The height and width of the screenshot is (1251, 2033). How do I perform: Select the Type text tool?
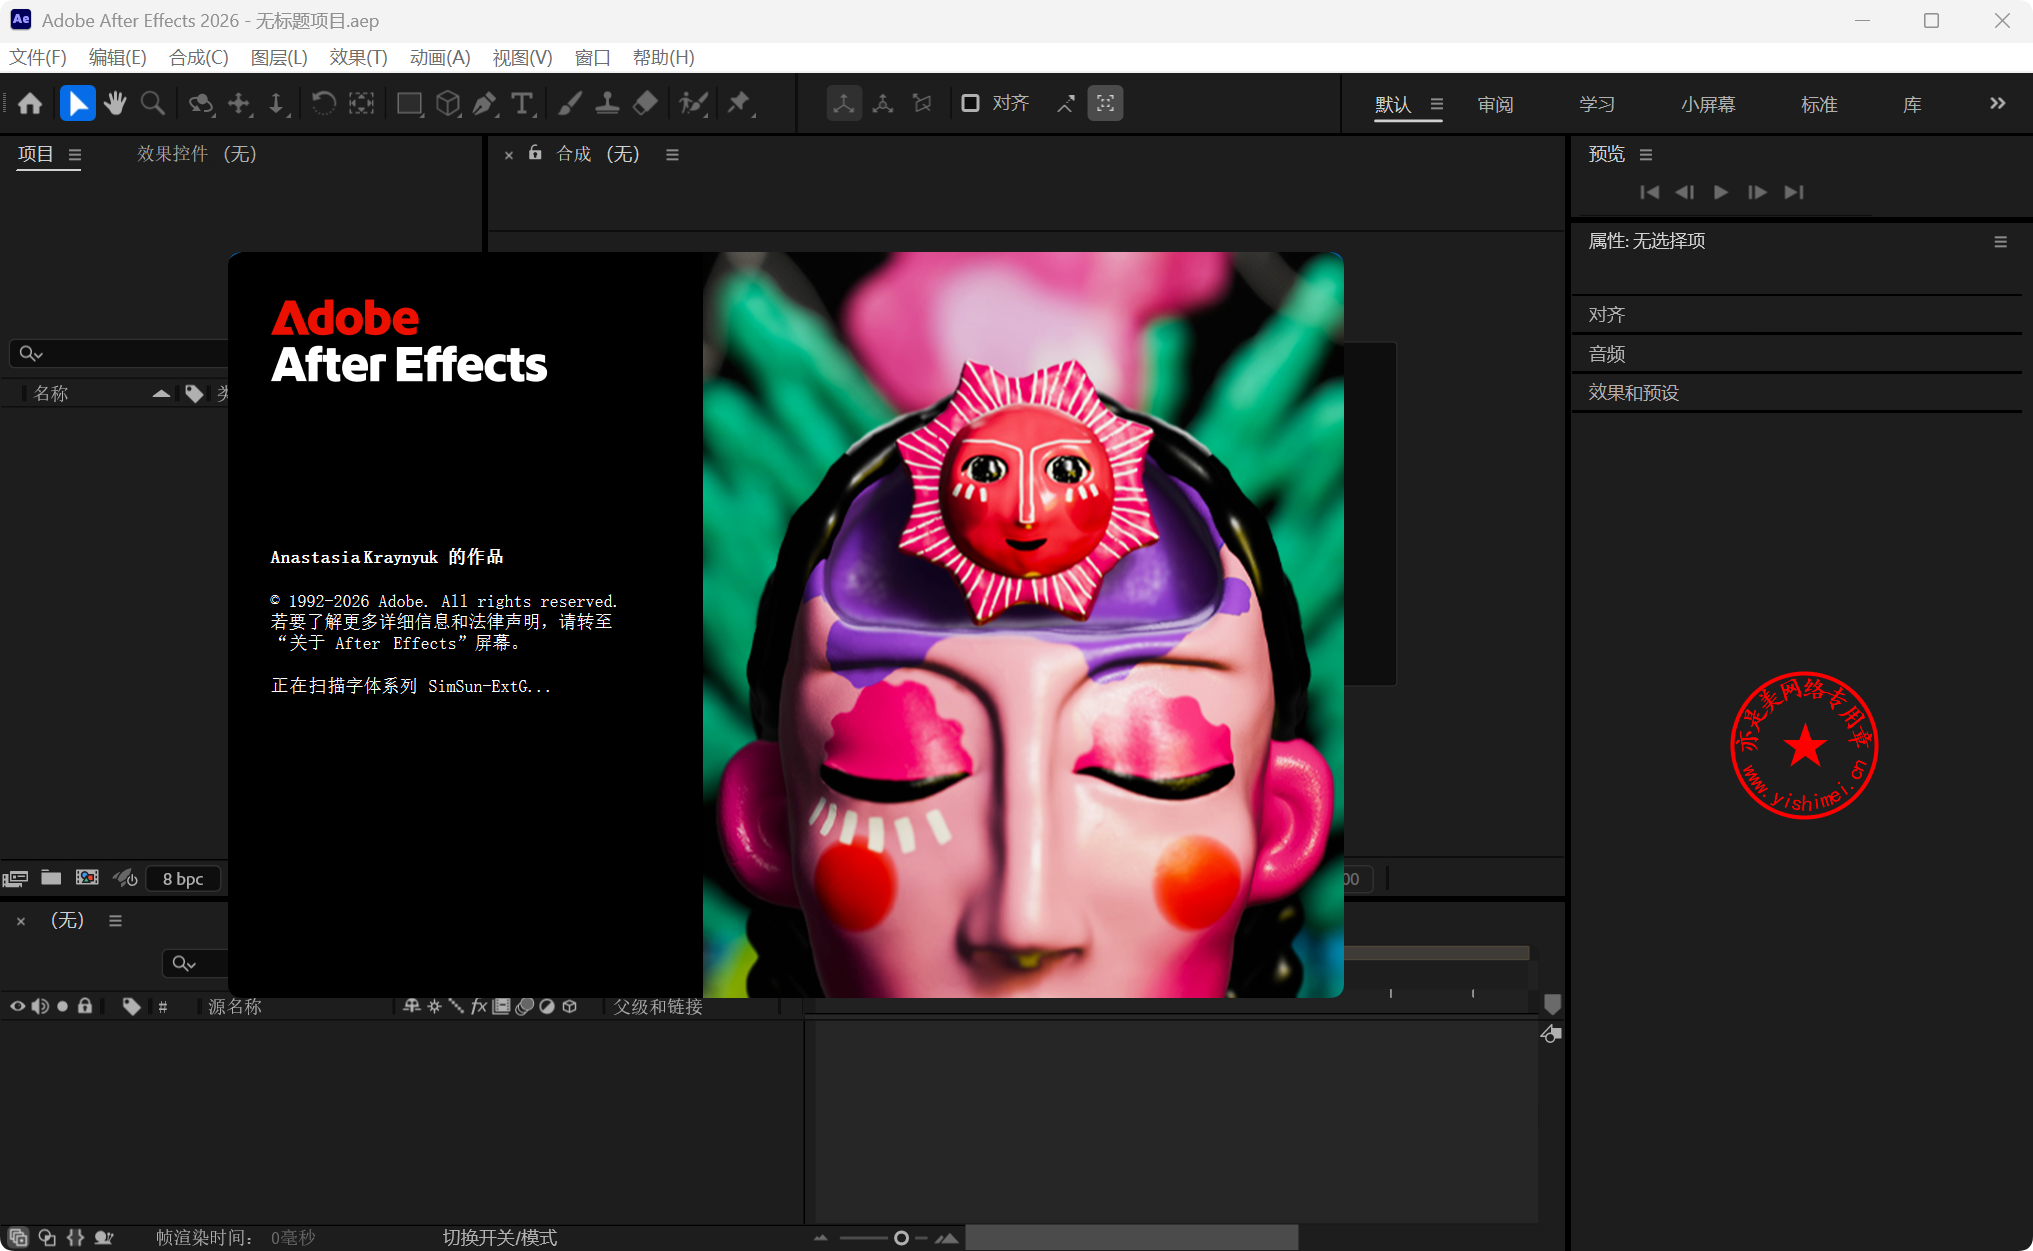coord(522,103)
